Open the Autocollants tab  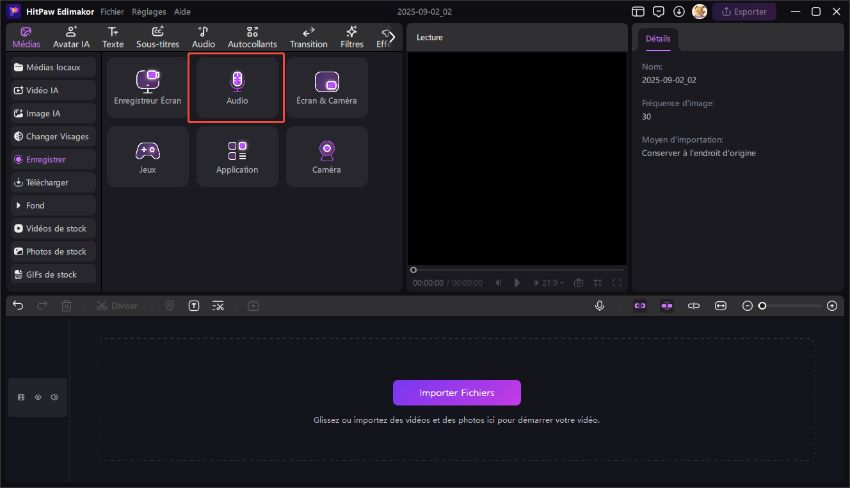252,37
